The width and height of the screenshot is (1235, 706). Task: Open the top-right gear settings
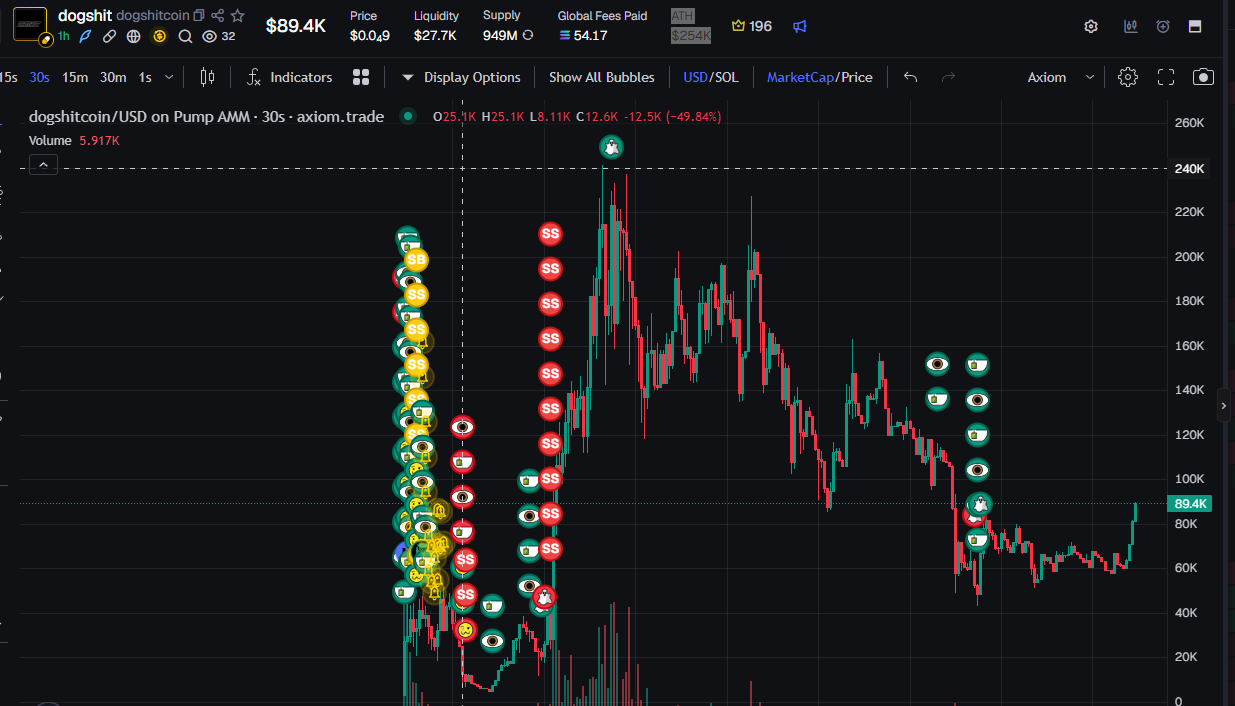(x=1091, y=26)
